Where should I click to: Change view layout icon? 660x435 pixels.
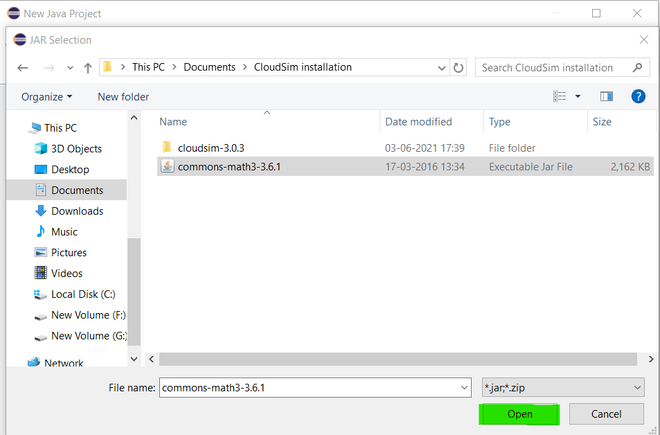tap(559, 96)
